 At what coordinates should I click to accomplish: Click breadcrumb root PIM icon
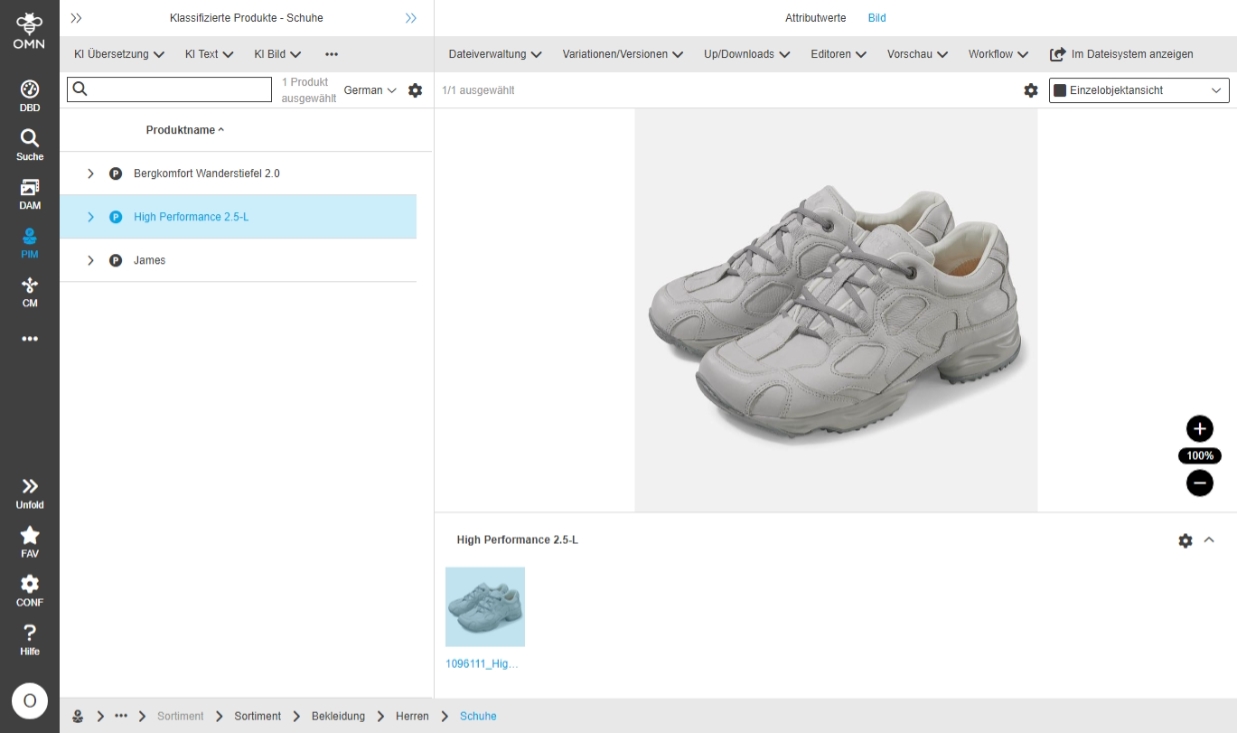(x=78, y=716)
